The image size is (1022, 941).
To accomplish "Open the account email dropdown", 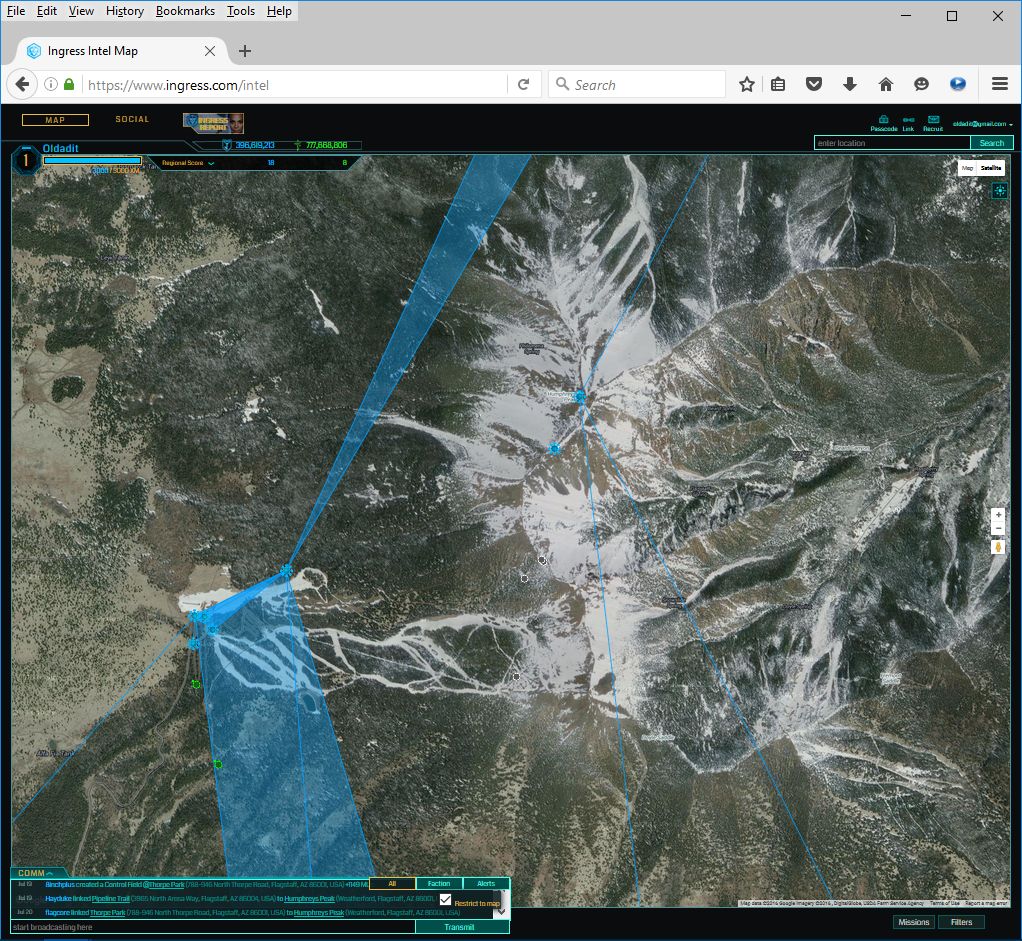I will pos(981,124).
